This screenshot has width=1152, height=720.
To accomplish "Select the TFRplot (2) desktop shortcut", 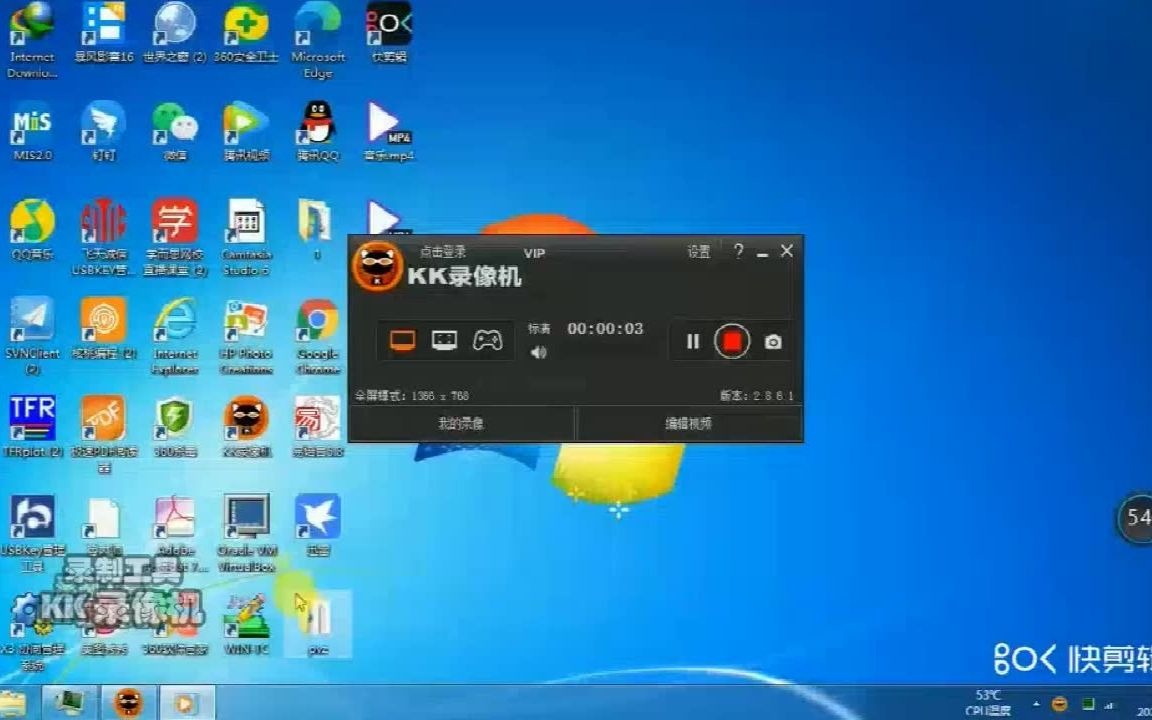I will point(32,428).
